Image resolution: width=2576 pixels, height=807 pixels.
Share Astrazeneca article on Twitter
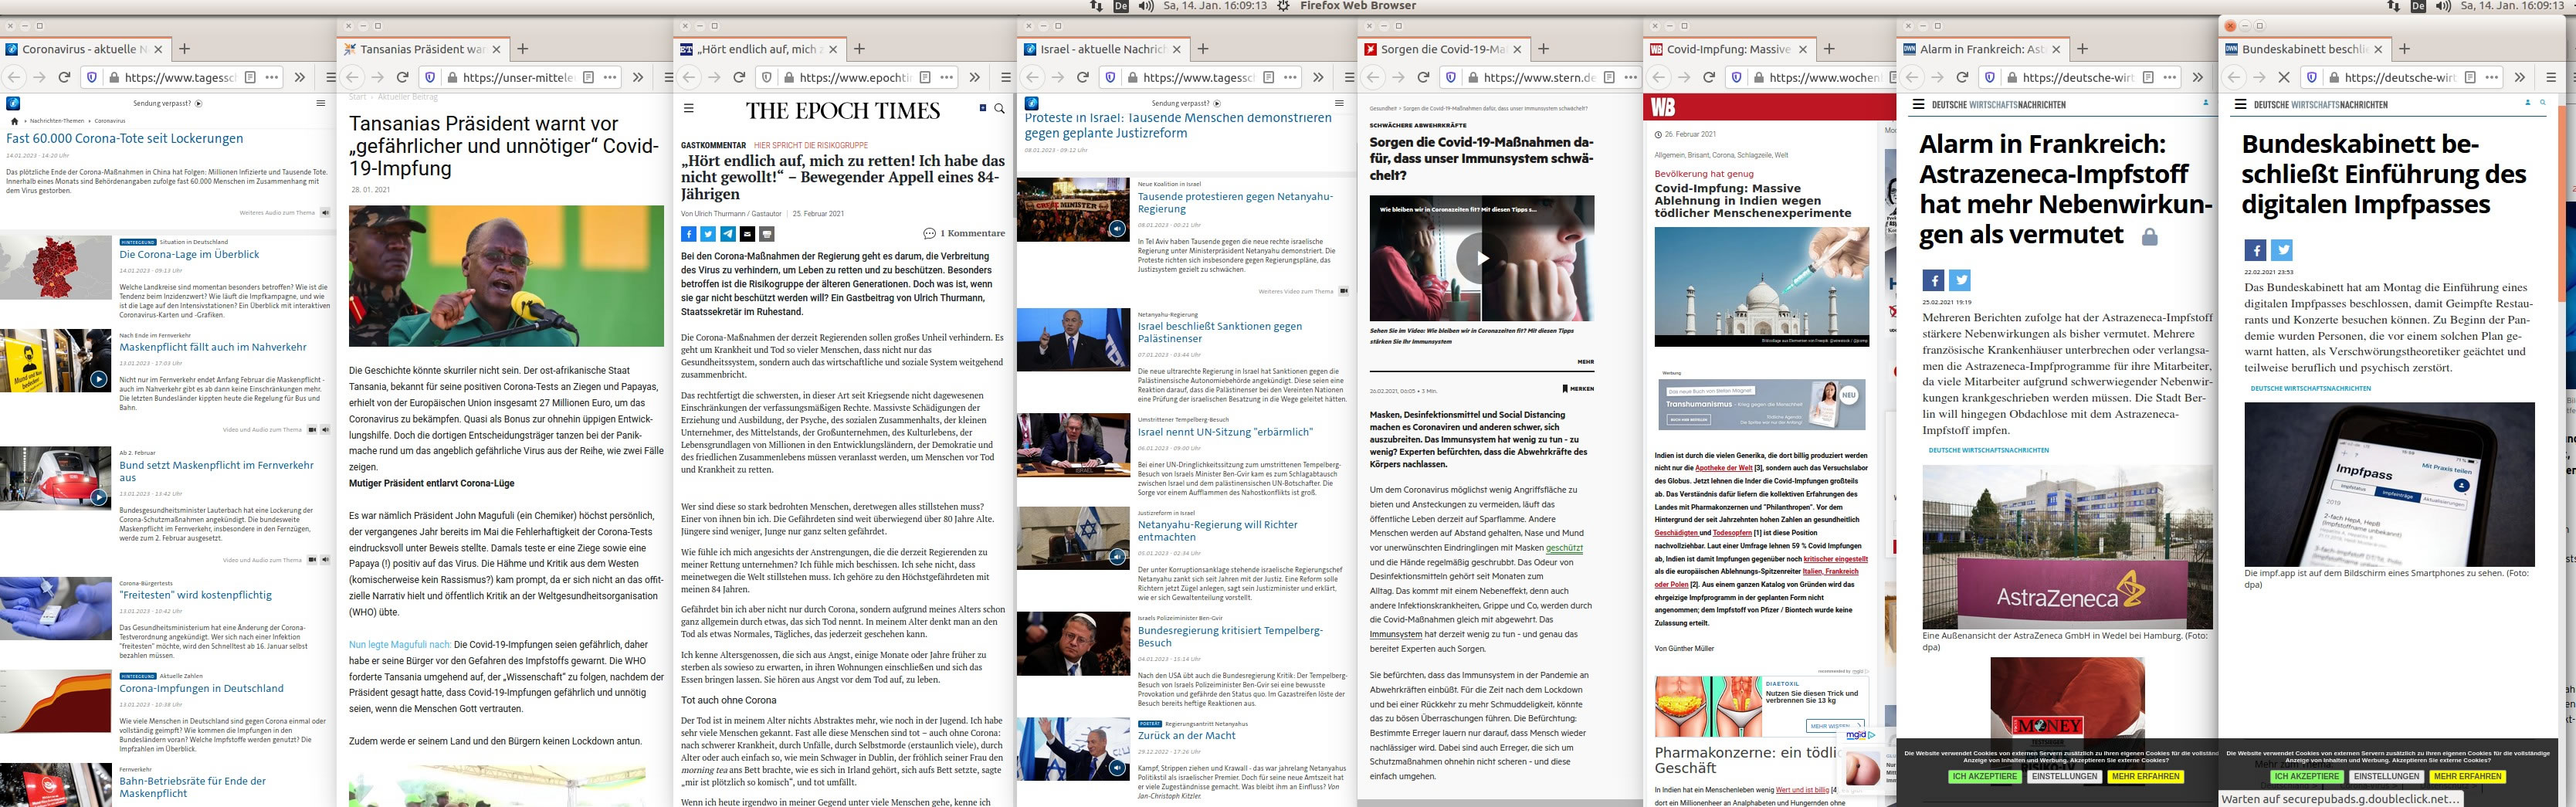coord(1960,281)
